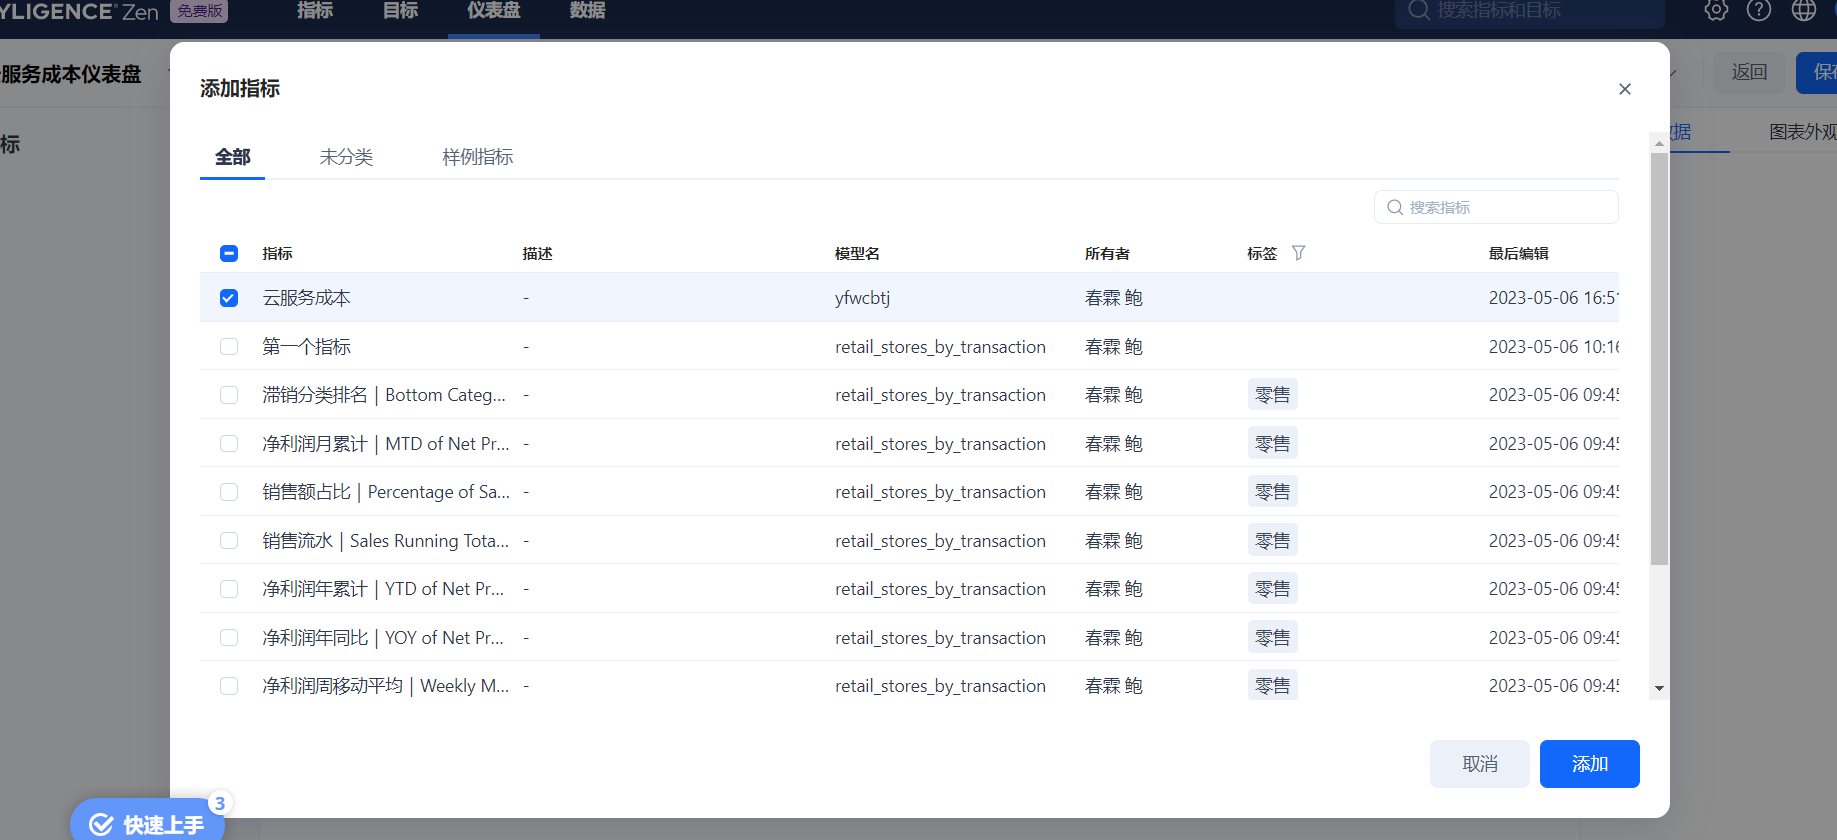Check the 销售额占比 row checkbox

[229, 492]
